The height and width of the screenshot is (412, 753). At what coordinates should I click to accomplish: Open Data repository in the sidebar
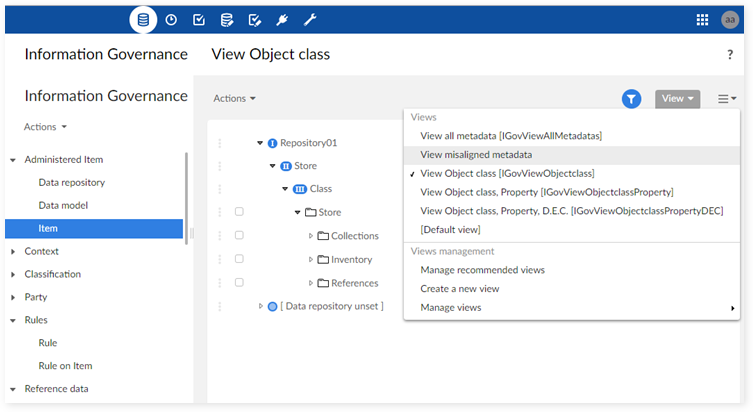(x=71, y=183)
